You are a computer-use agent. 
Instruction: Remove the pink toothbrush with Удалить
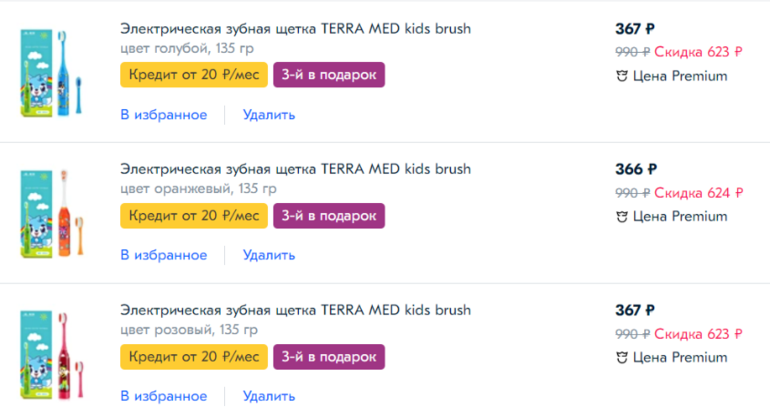pyautogui.click(x=269, y=396)
